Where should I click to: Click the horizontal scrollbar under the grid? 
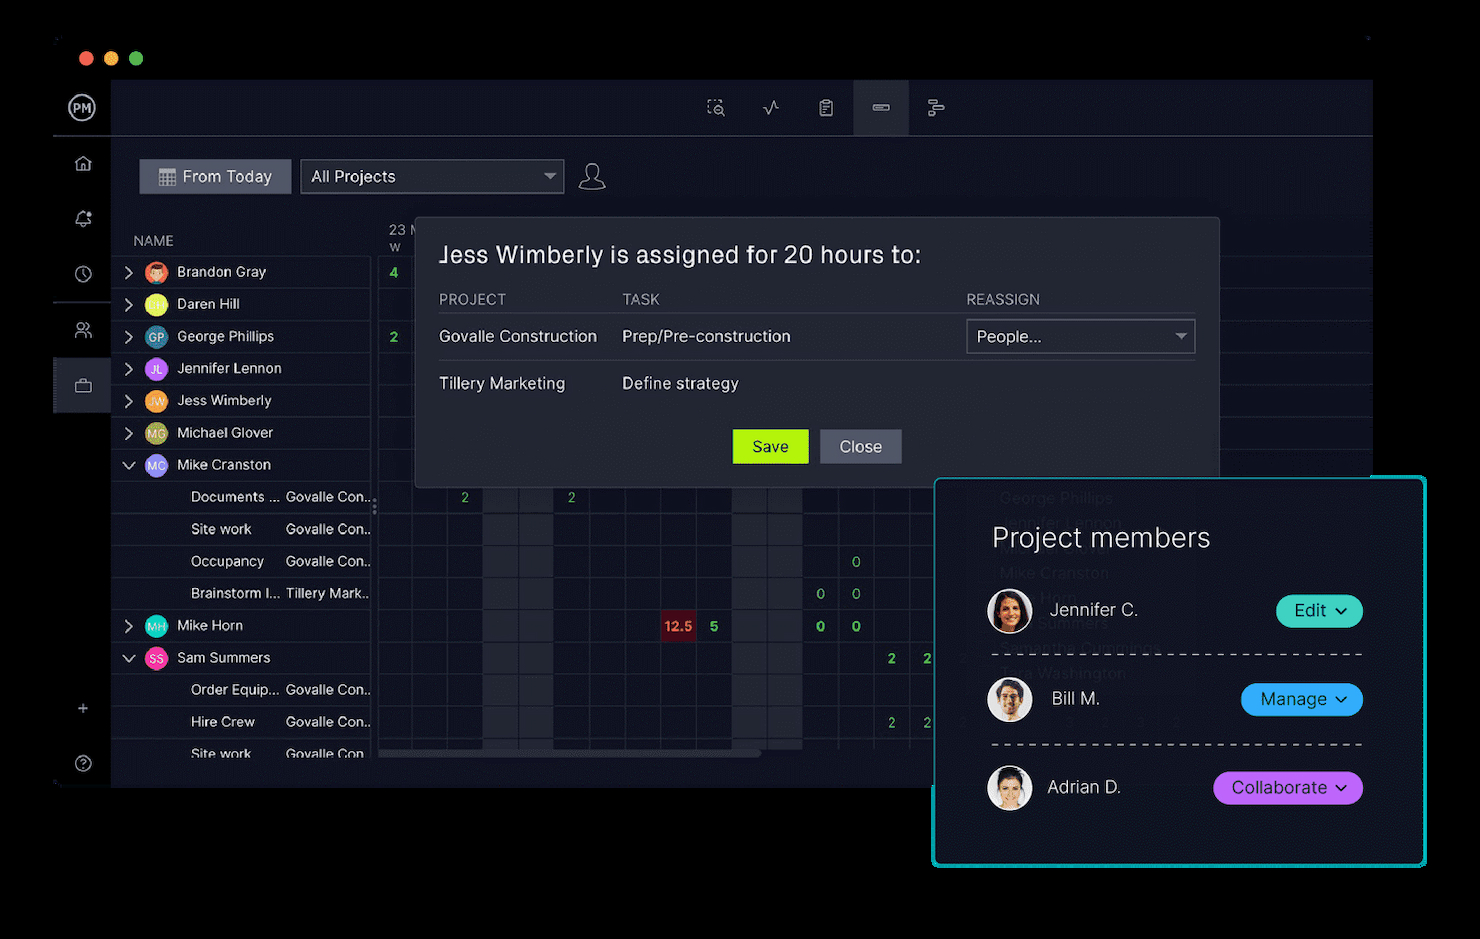click(x=570, y=753)
